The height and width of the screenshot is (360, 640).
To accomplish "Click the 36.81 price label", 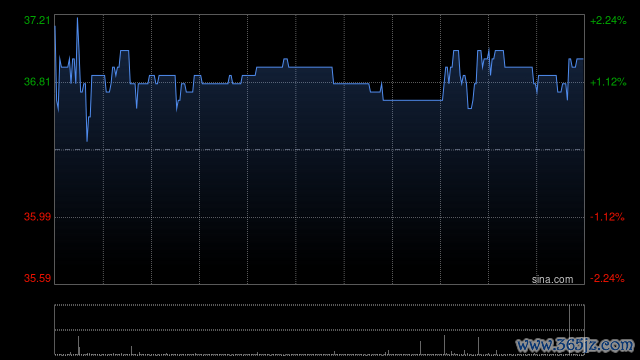I will tap(37, 82).
